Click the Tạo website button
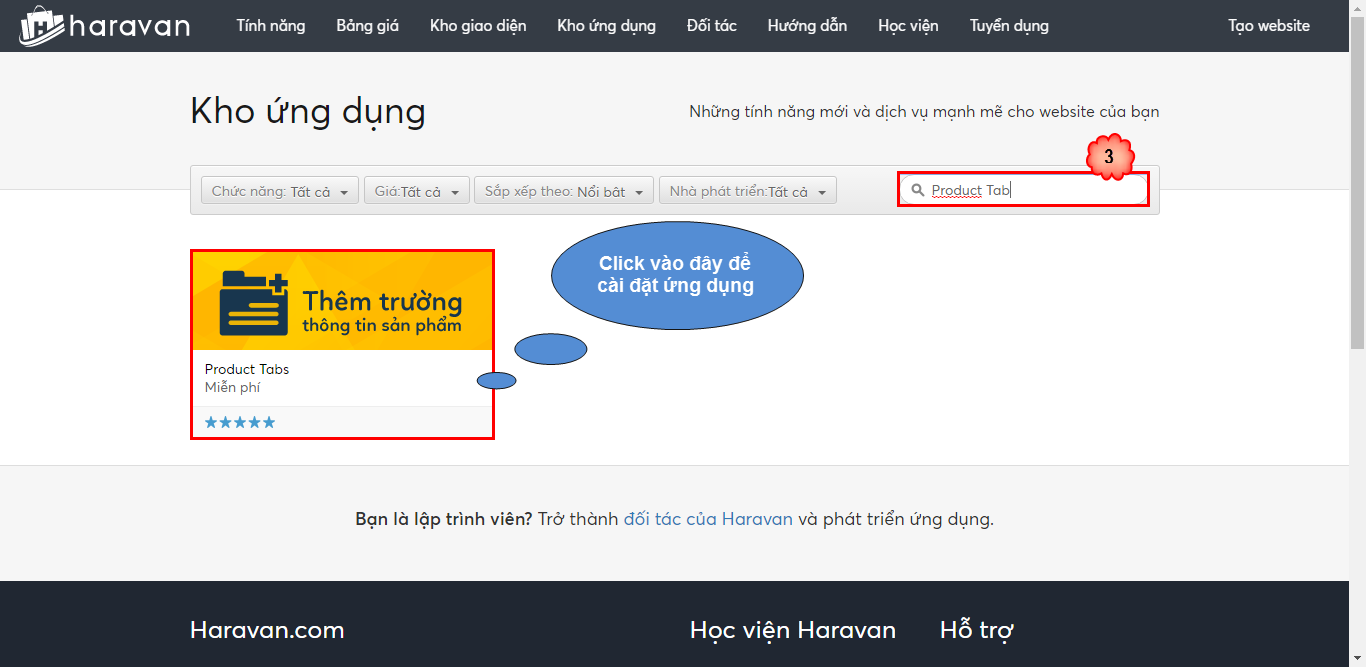Viewport: 1366px width, 667px height. (1269, 26)
